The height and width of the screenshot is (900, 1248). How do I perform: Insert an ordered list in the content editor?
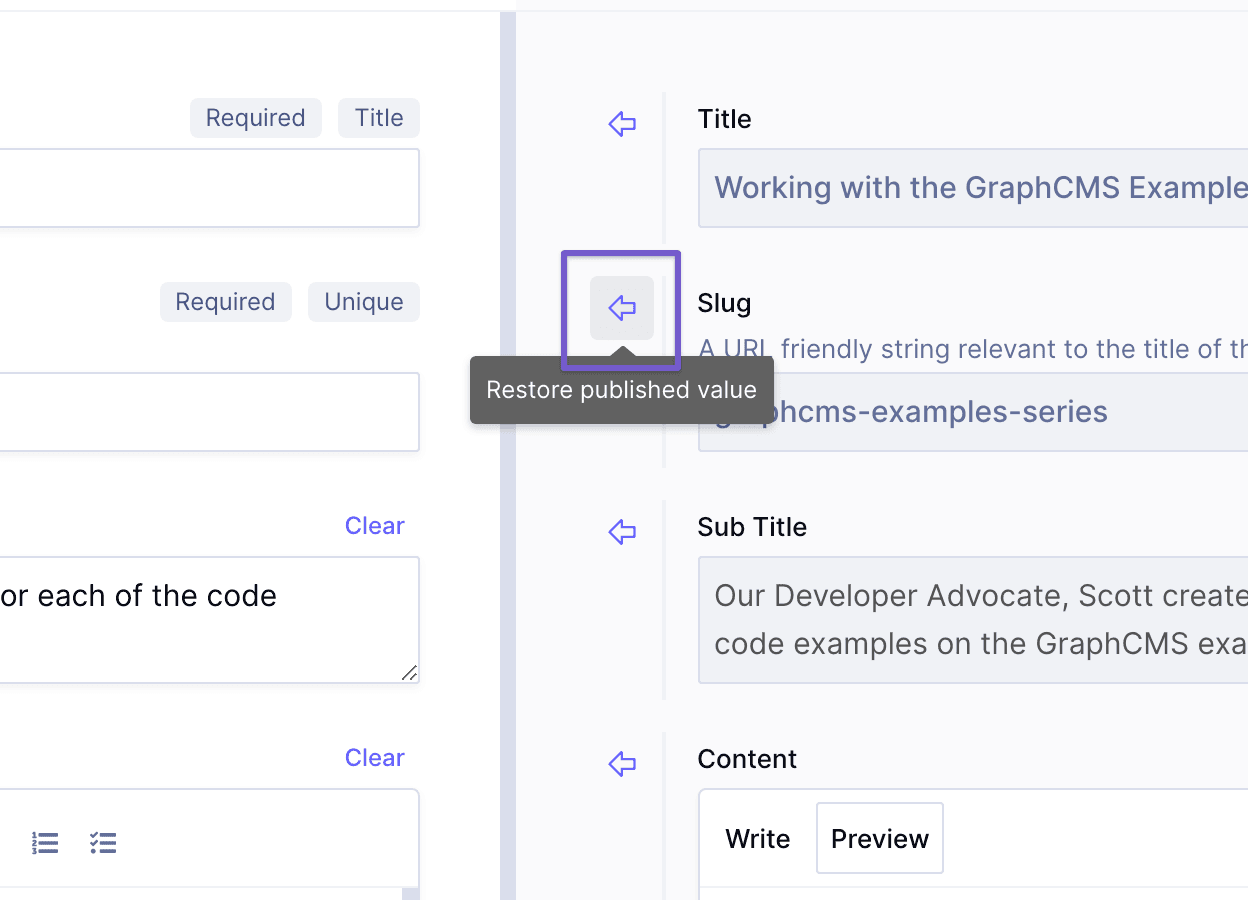[x=44, y=843]
